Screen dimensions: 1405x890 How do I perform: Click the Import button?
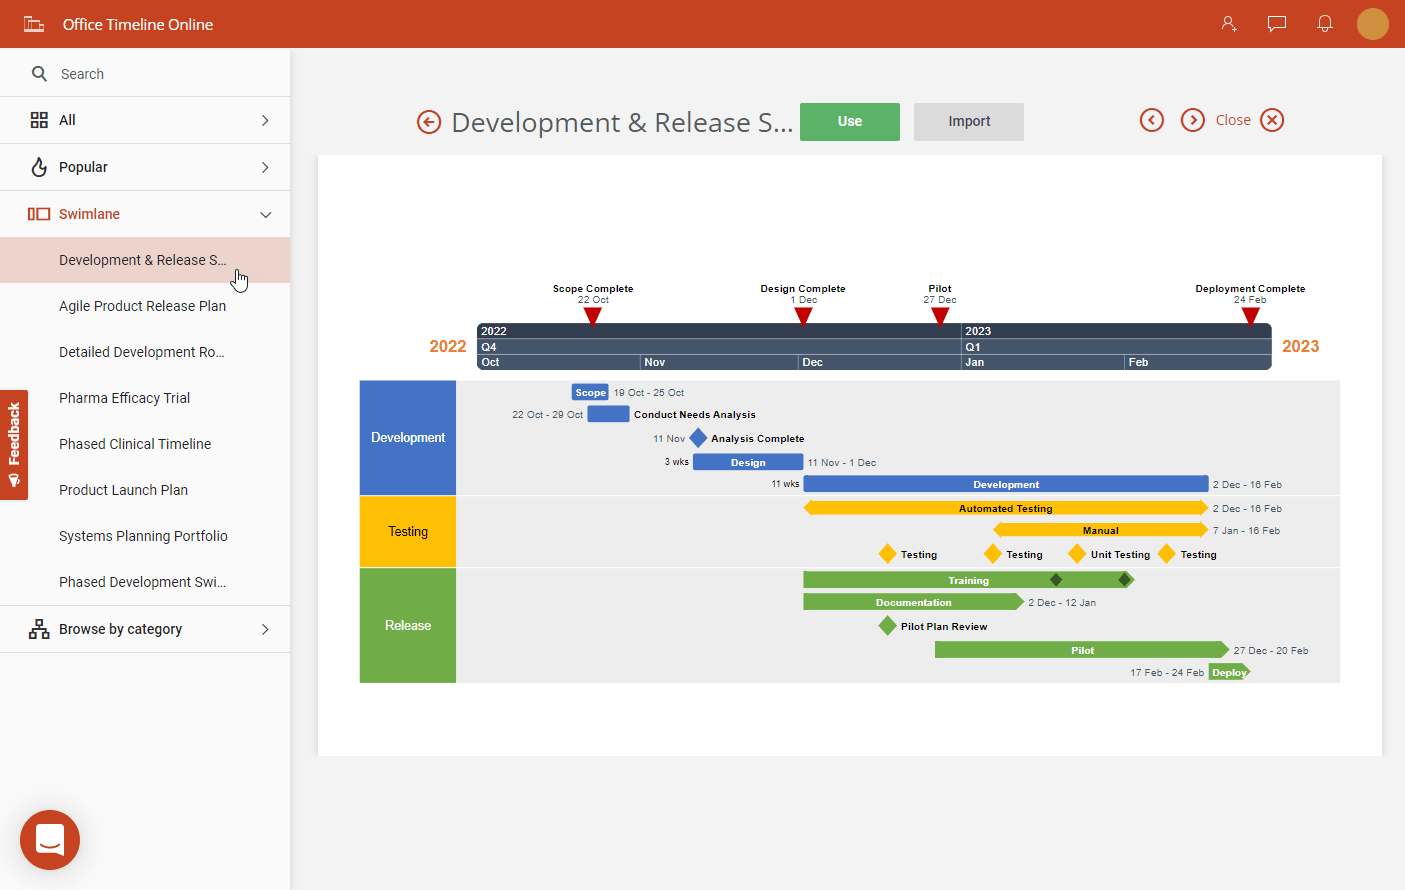click(x=968, y=121)
